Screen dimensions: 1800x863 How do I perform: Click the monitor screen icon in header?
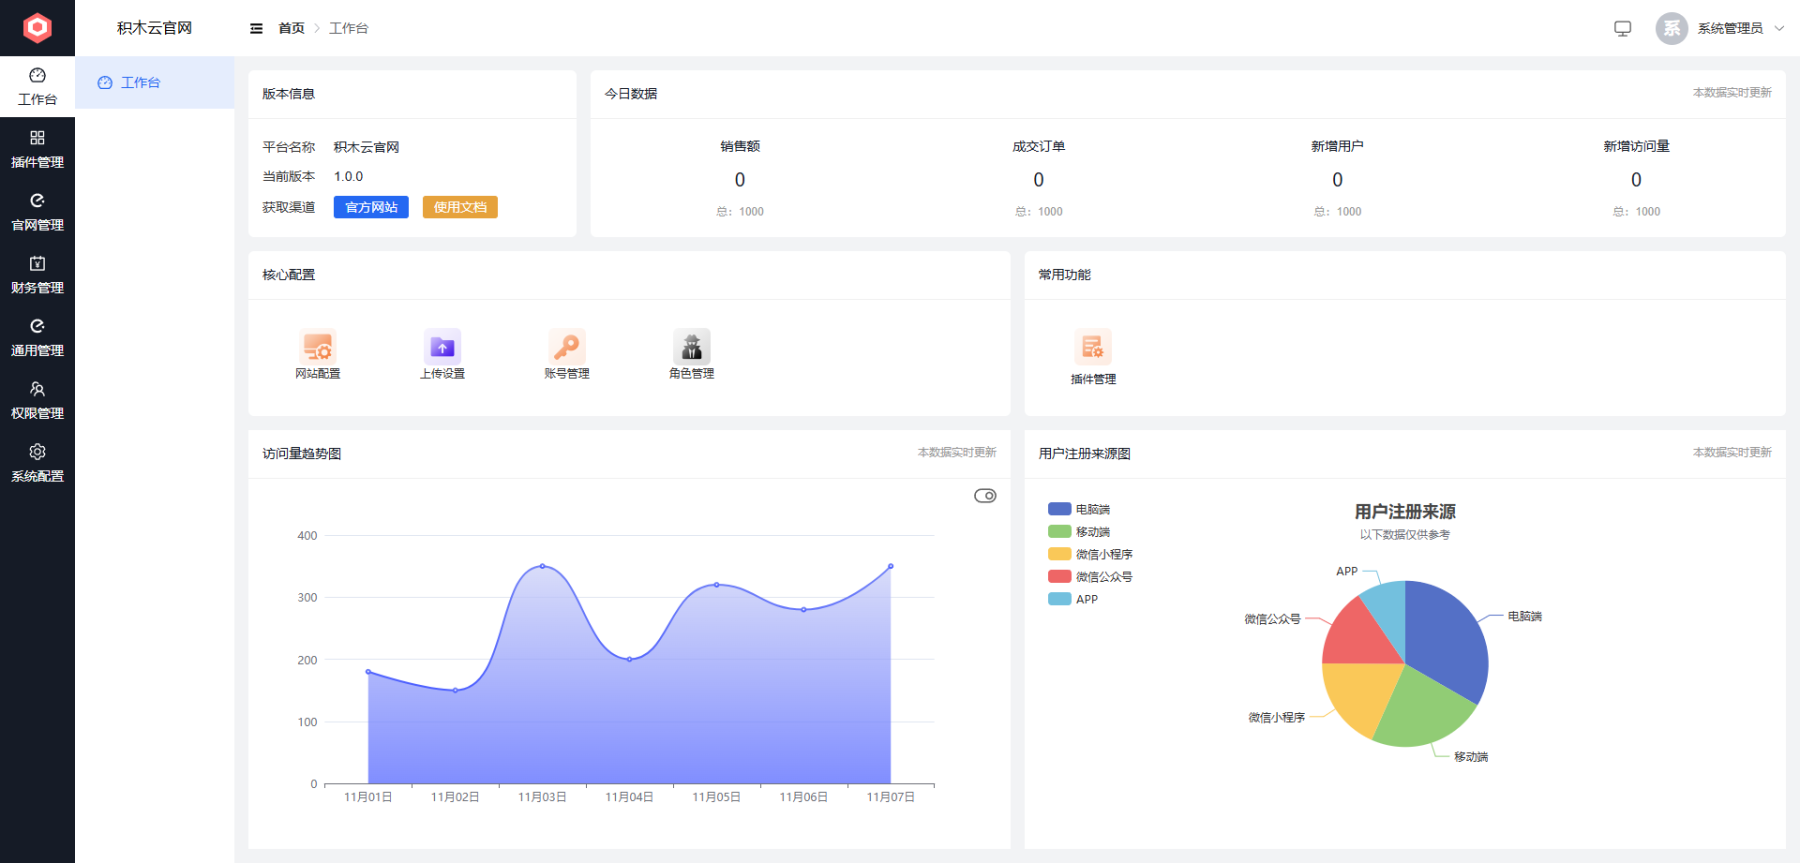coord(1622,28)
